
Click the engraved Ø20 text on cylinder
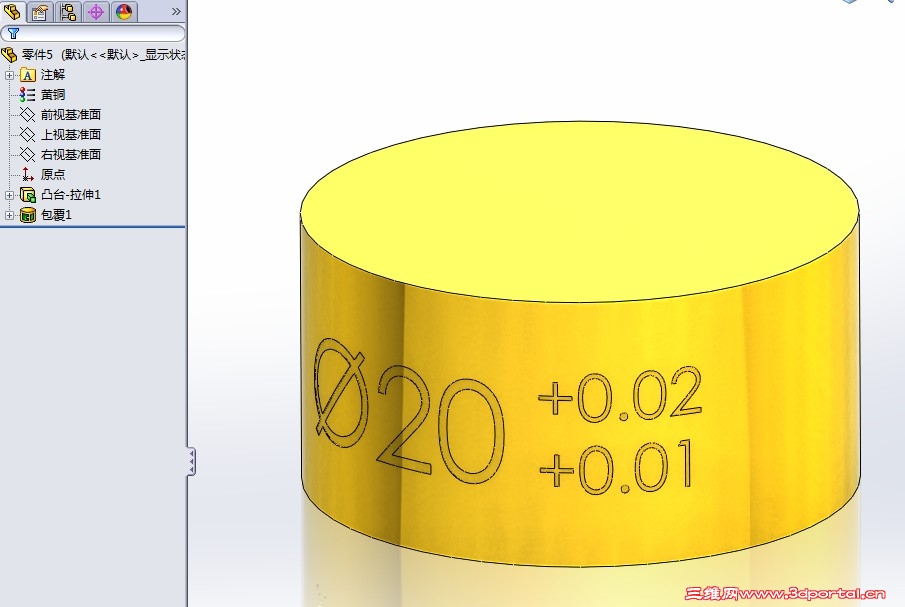click(x=409, y=413)
